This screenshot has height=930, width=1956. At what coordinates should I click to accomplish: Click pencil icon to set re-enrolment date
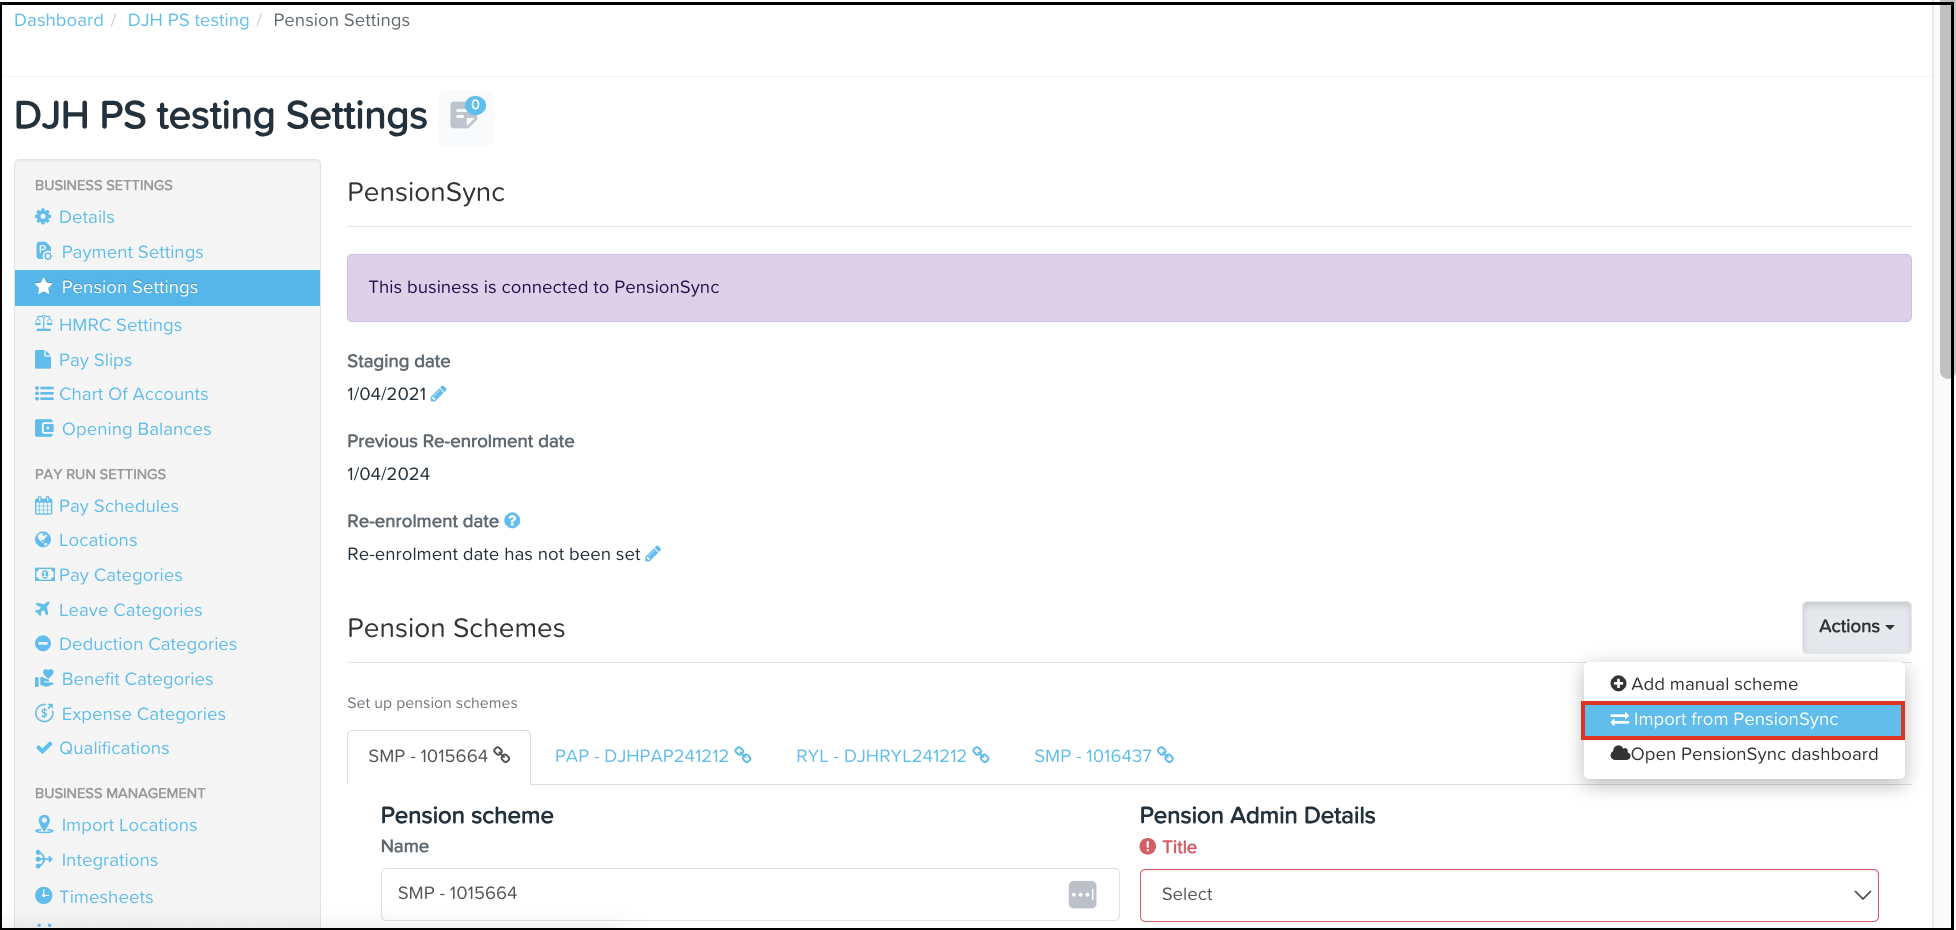[653, 554]
